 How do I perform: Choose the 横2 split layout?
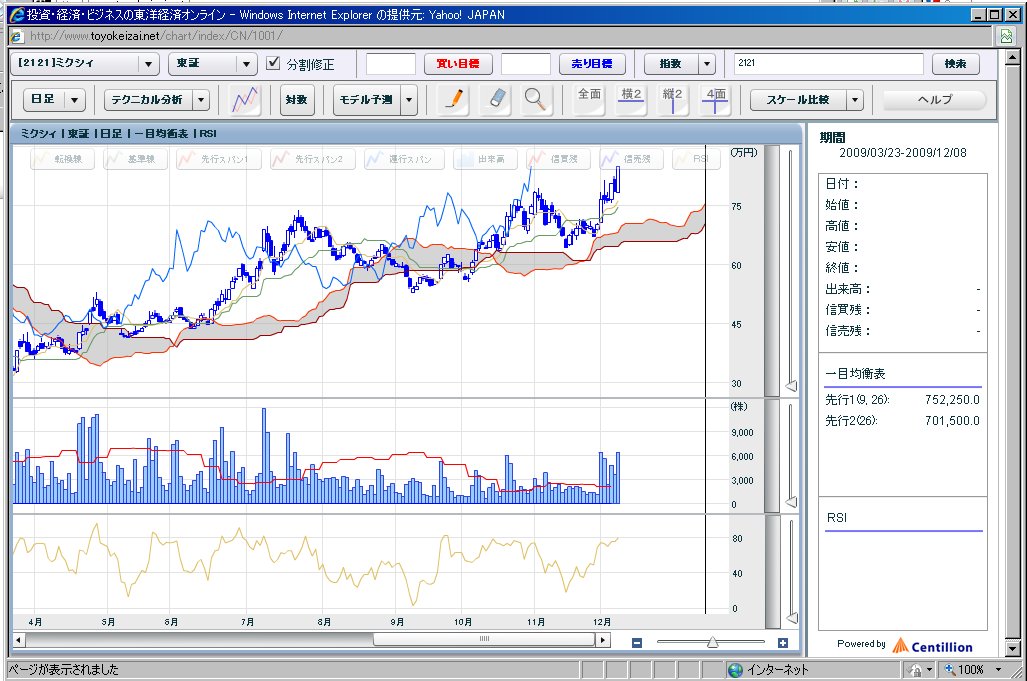[x=631, y=98]
